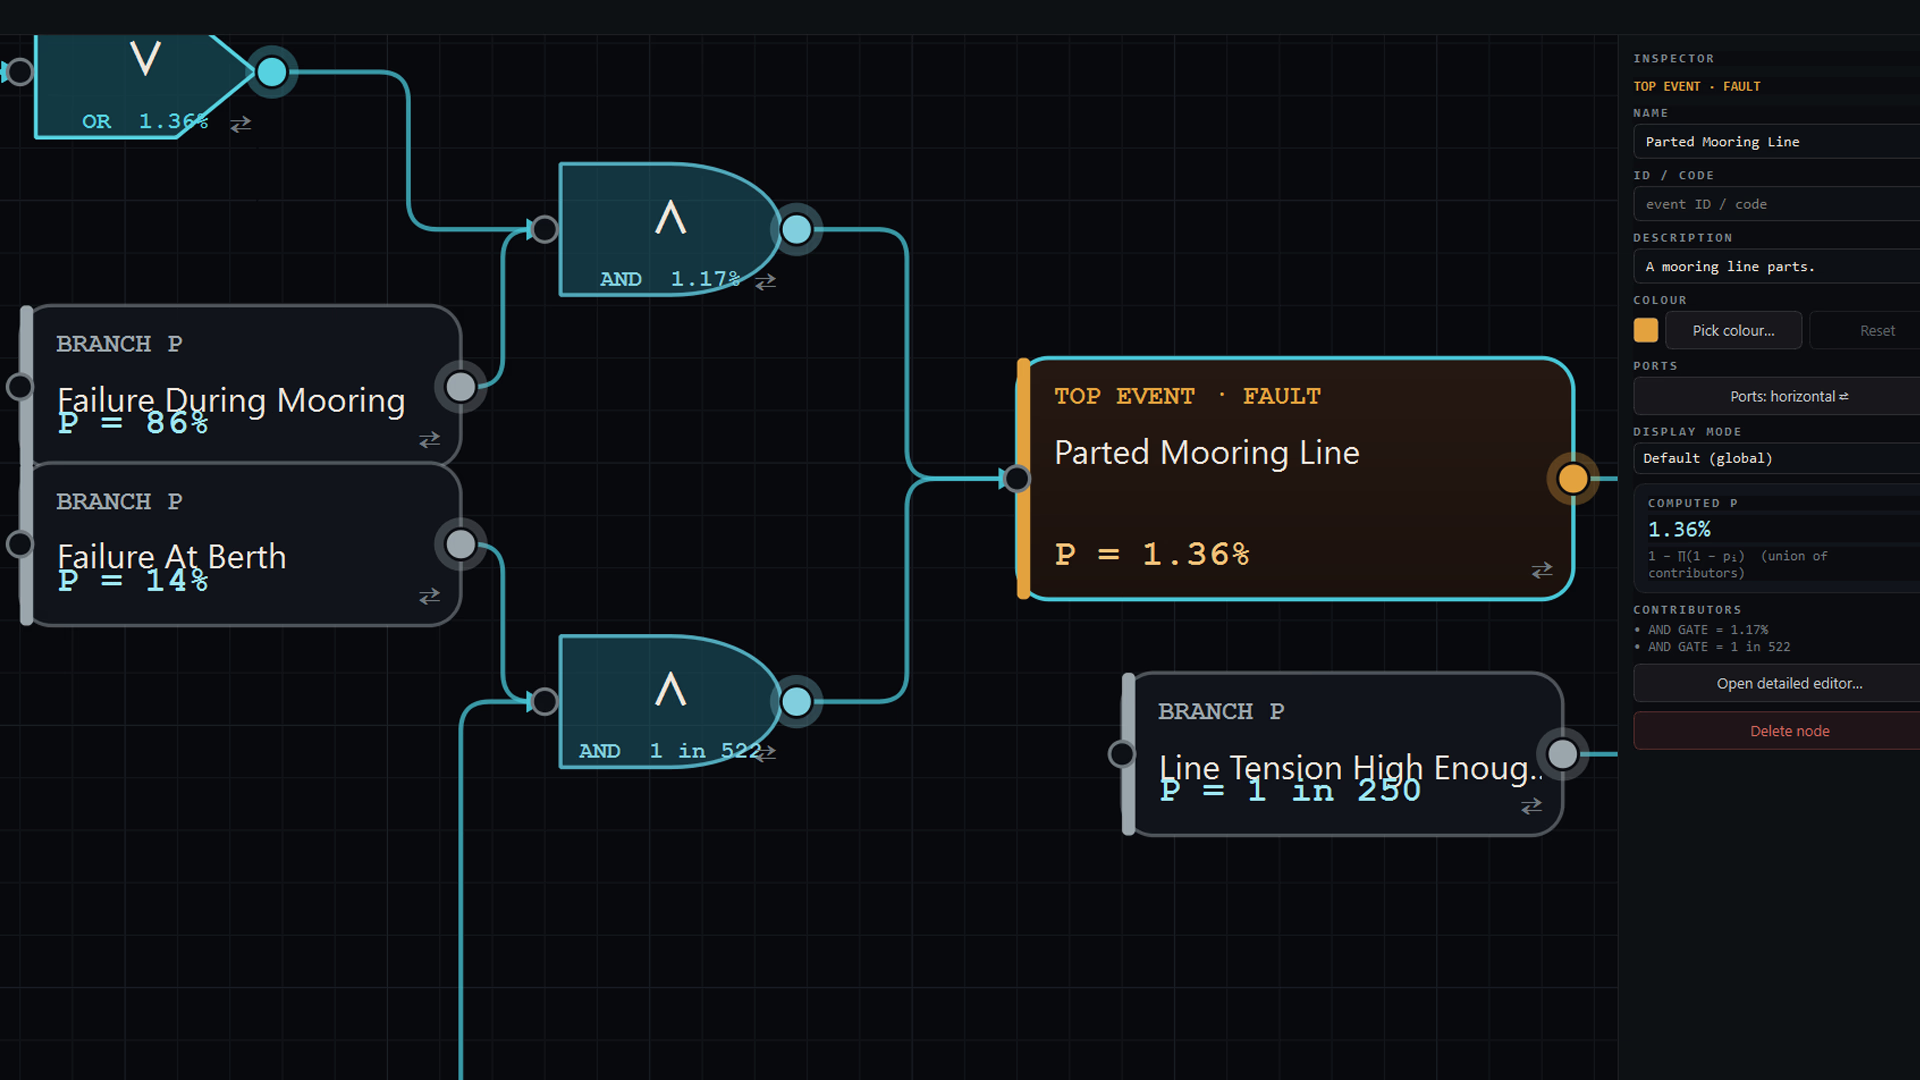The image size is (1920, 1080).
Task: Click P = 1.36% on top event
Action: (x=1153, y=554)
